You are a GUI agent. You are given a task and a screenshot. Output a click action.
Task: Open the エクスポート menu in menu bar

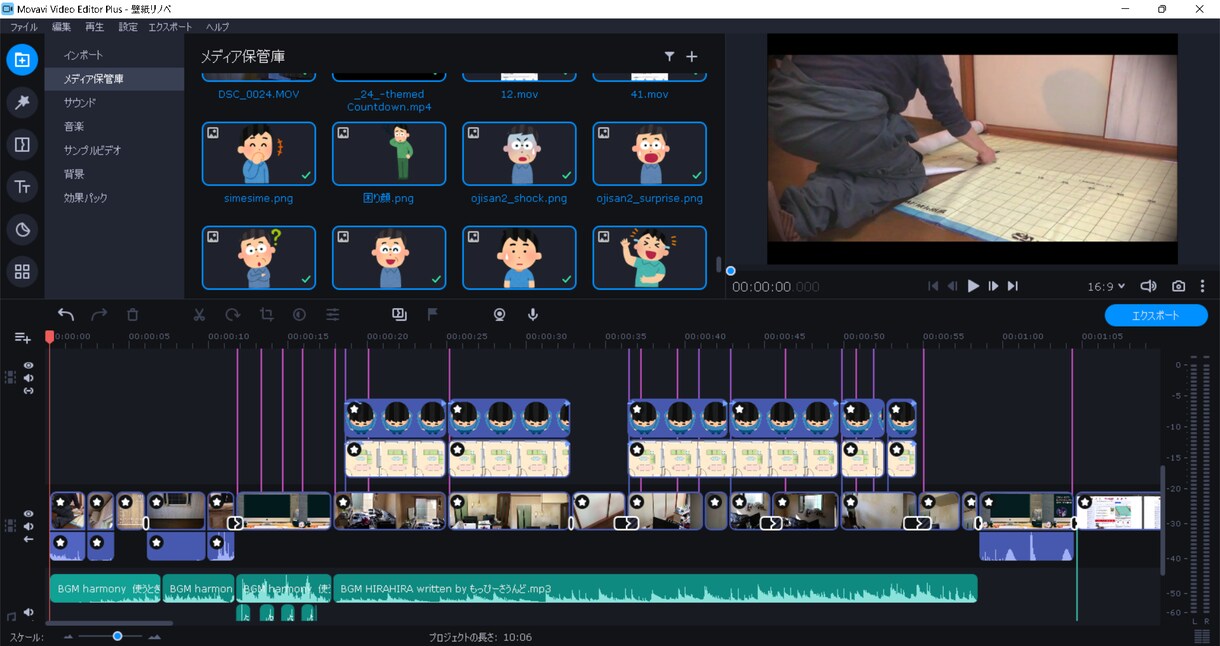click(170, 27)
